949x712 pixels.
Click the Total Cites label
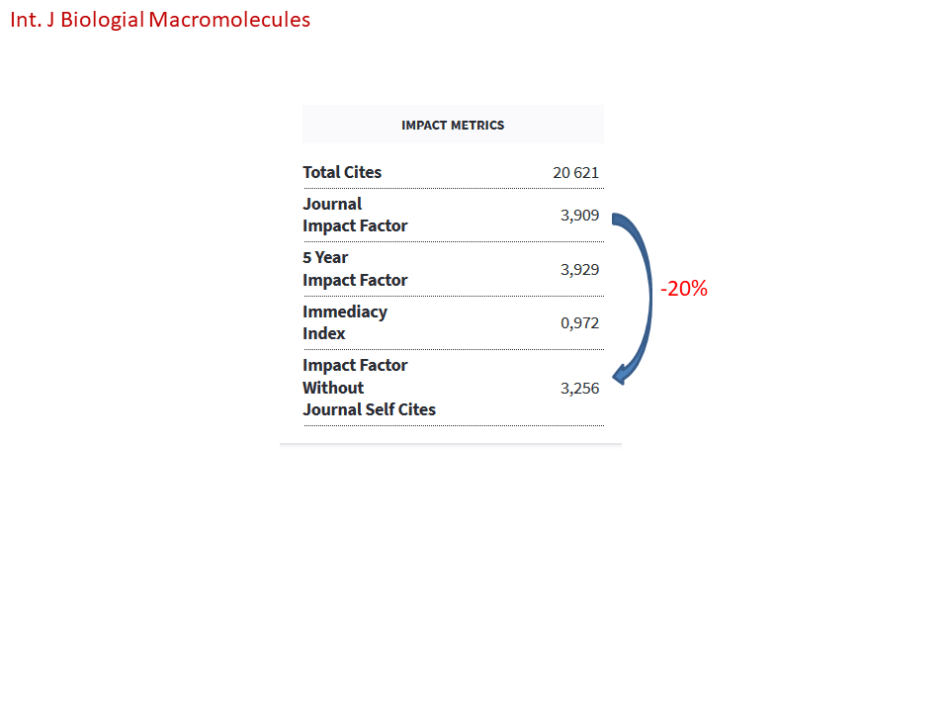tap(342, 172)
